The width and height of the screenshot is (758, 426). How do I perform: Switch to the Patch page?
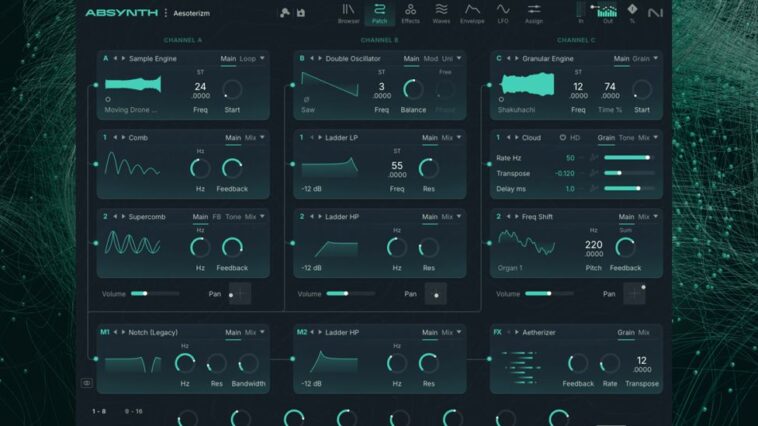379,14
